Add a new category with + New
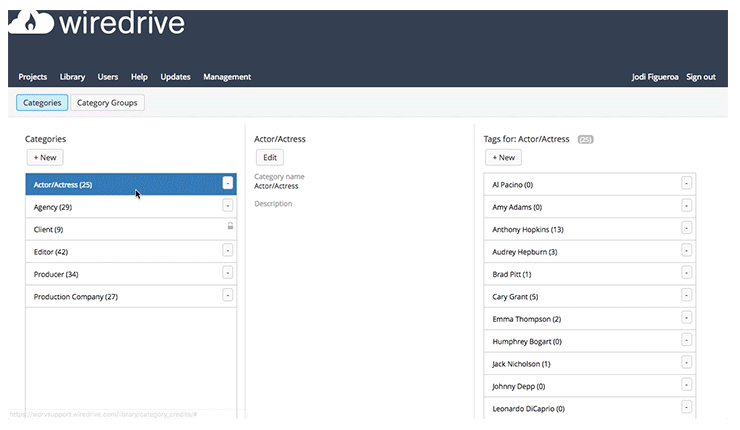 tap(45, 158)
